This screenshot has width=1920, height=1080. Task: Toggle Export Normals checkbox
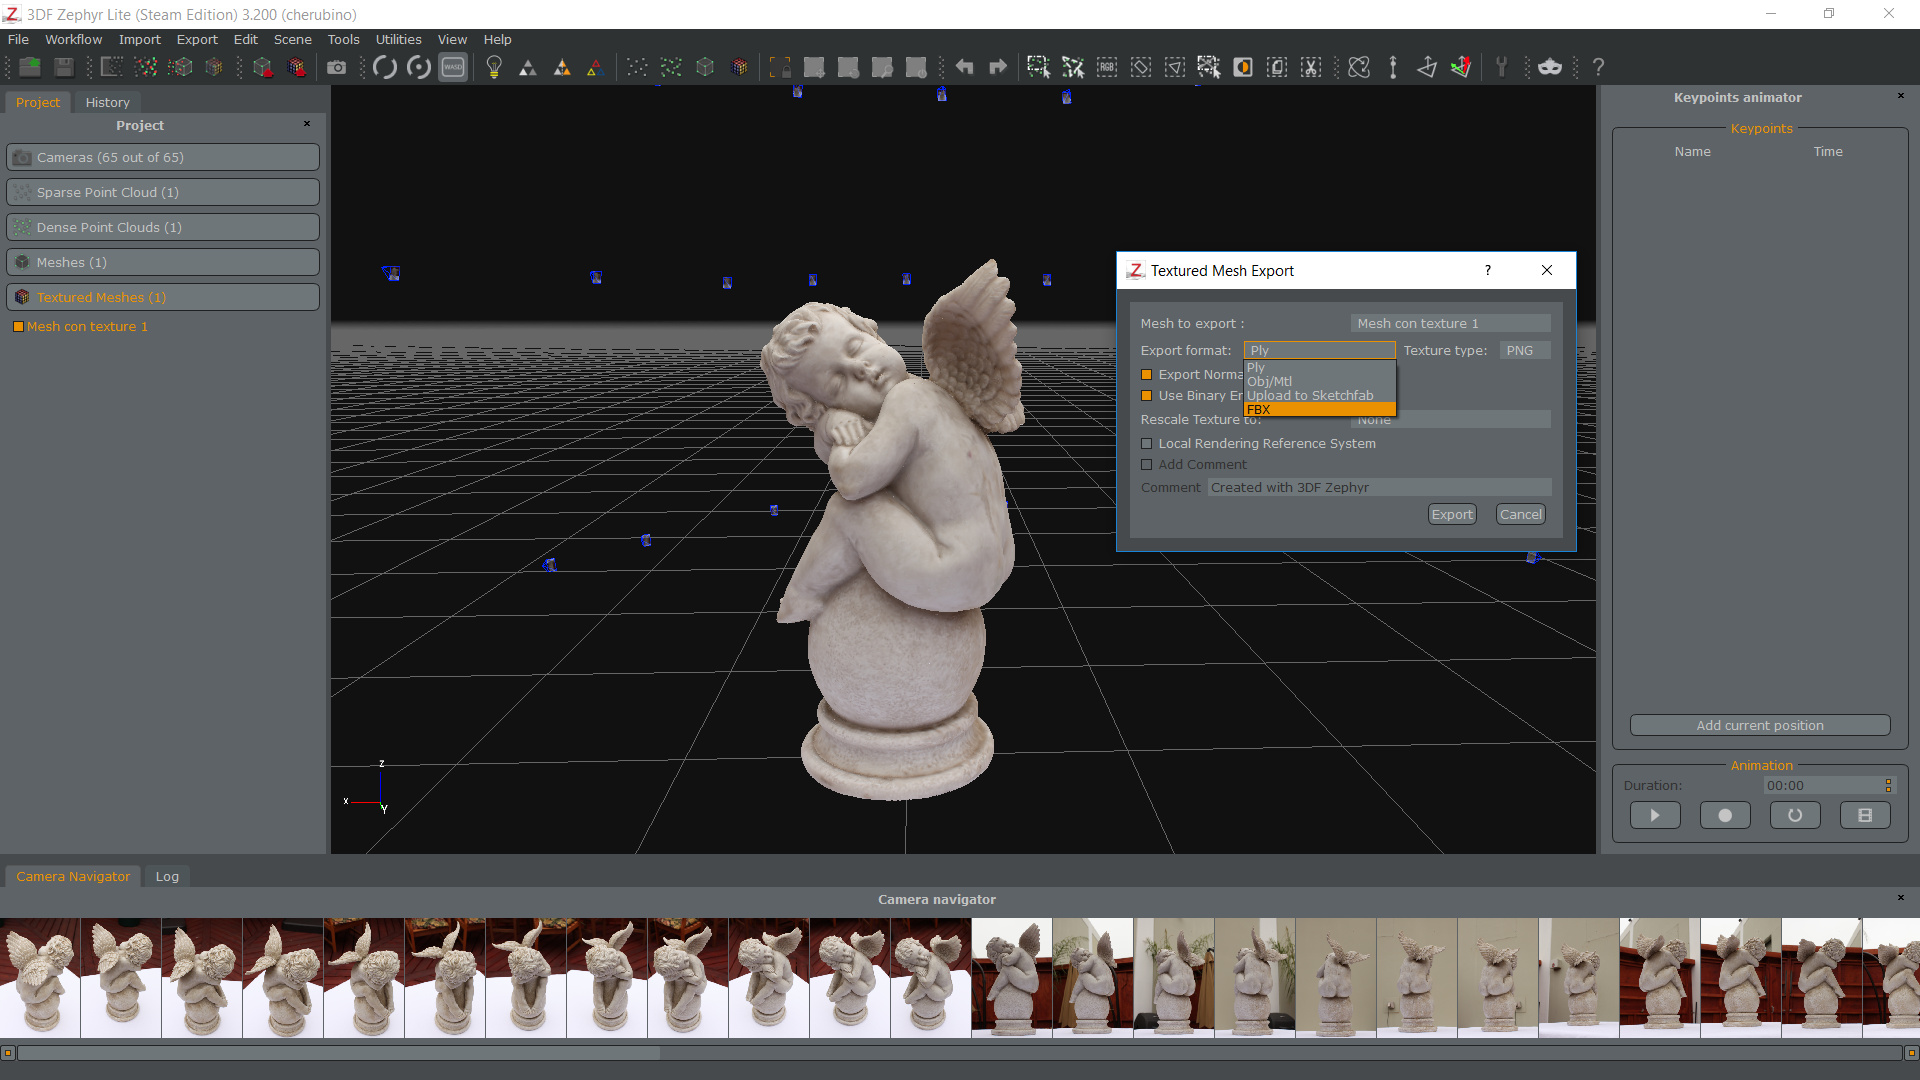[1146, 373]
